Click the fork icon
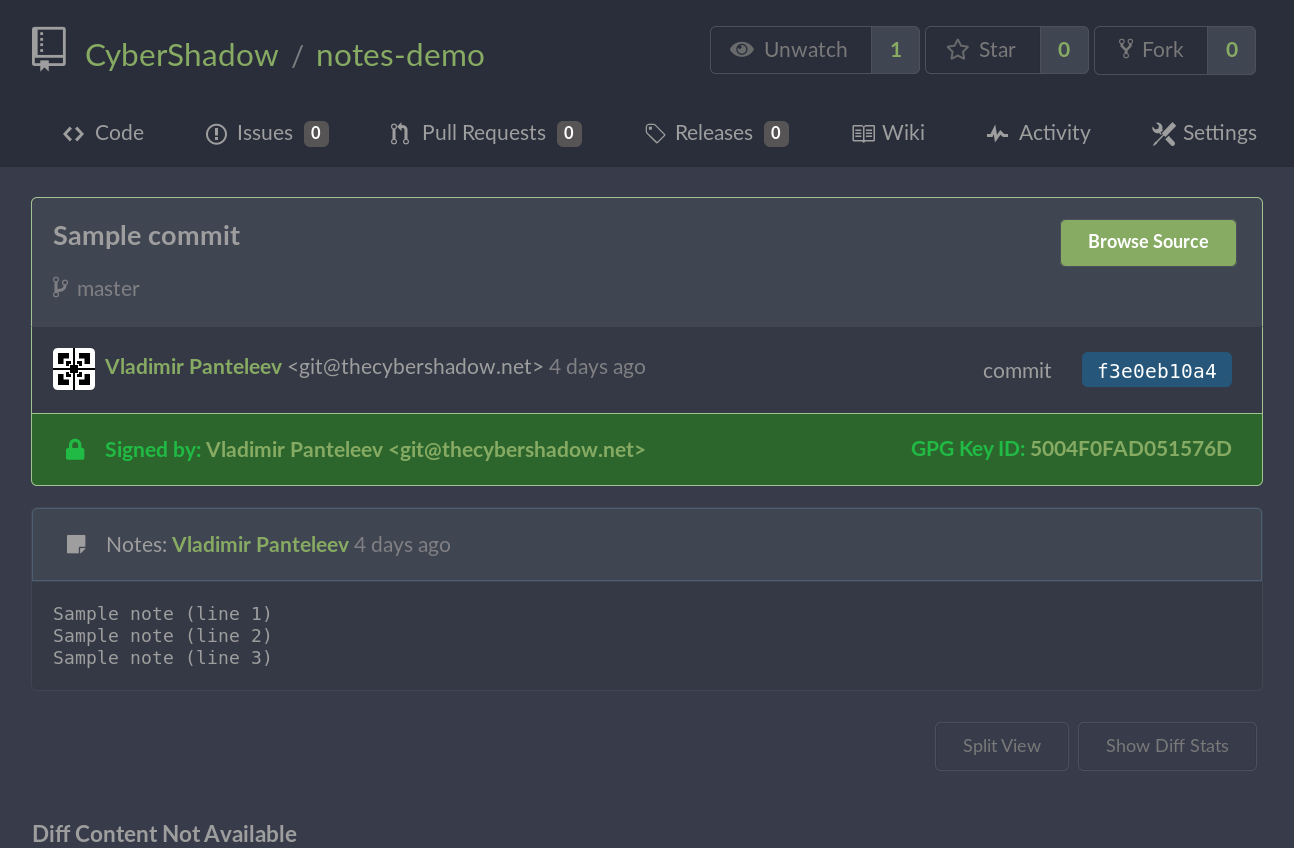1294x848 pixels. (x=1126, y=49)
